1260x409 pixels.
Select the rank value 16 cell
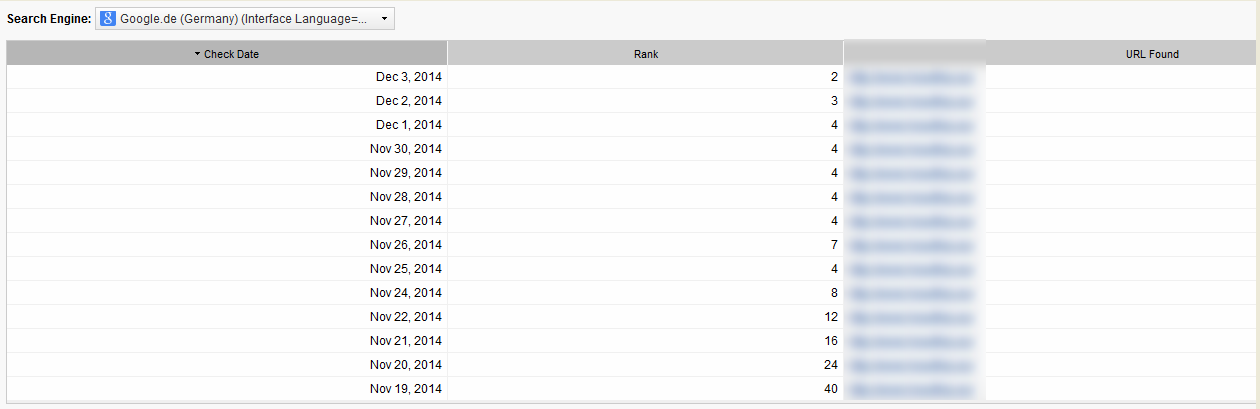coord(830,341)
